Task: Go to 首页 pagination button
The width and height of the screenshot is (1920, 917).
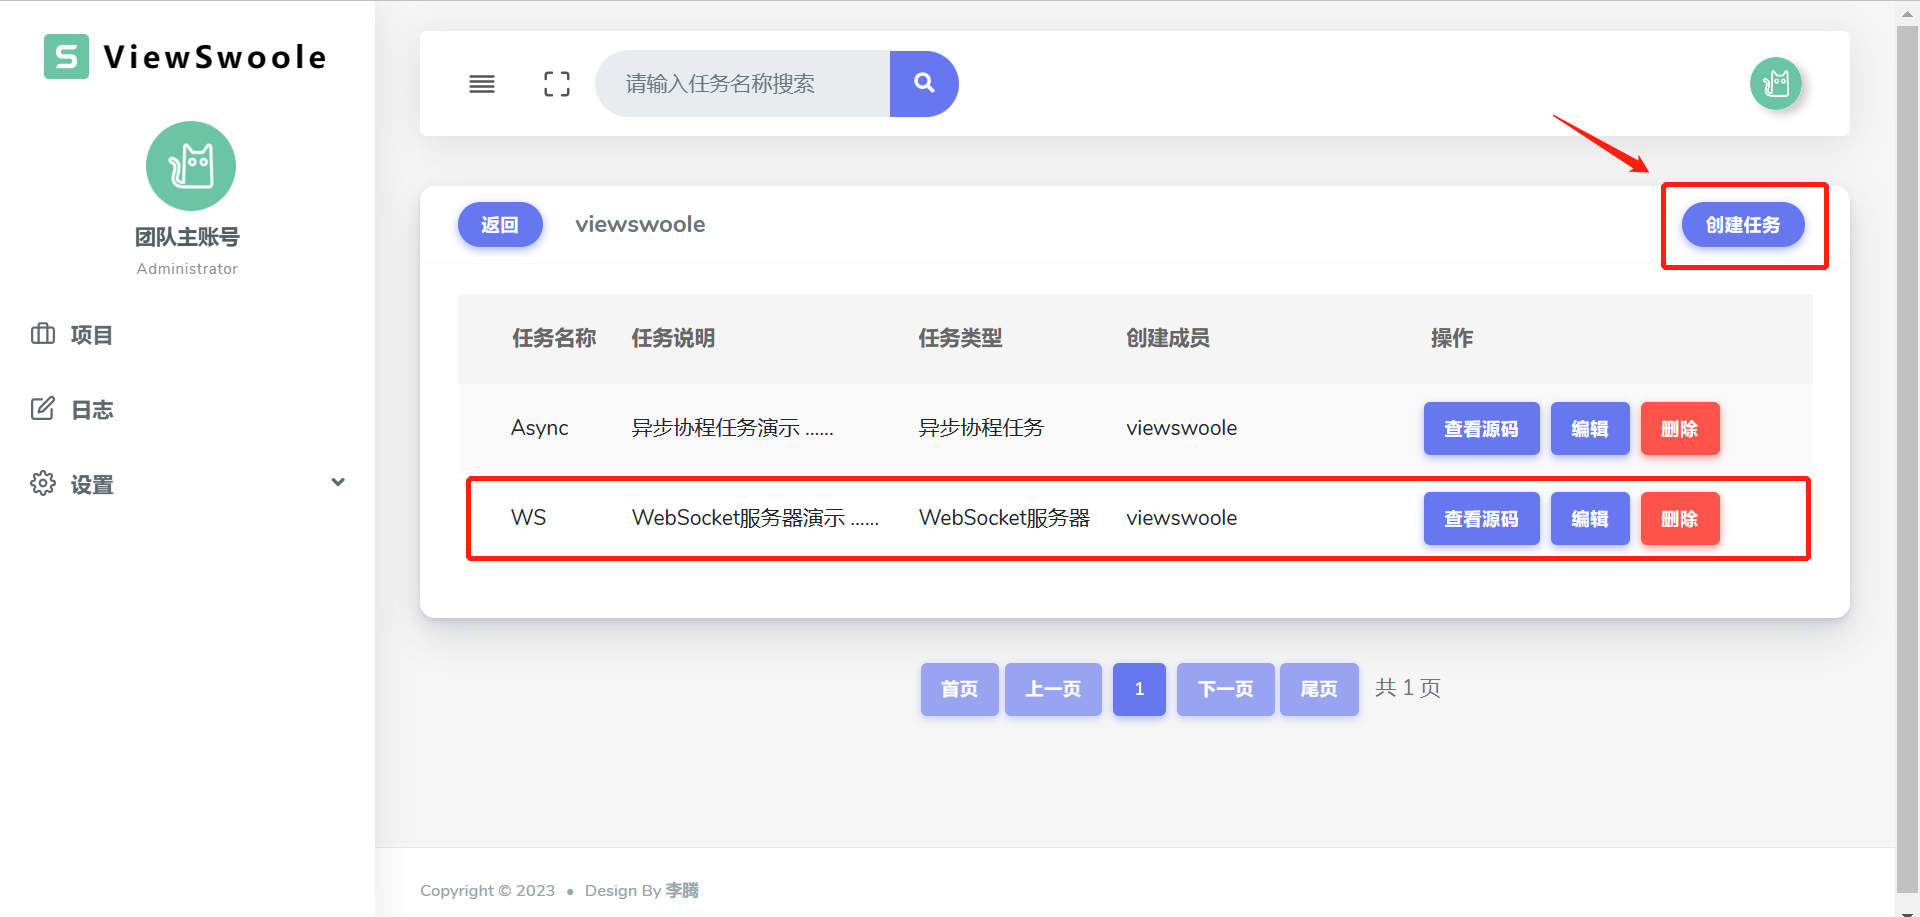Action: tap(959, 689)
